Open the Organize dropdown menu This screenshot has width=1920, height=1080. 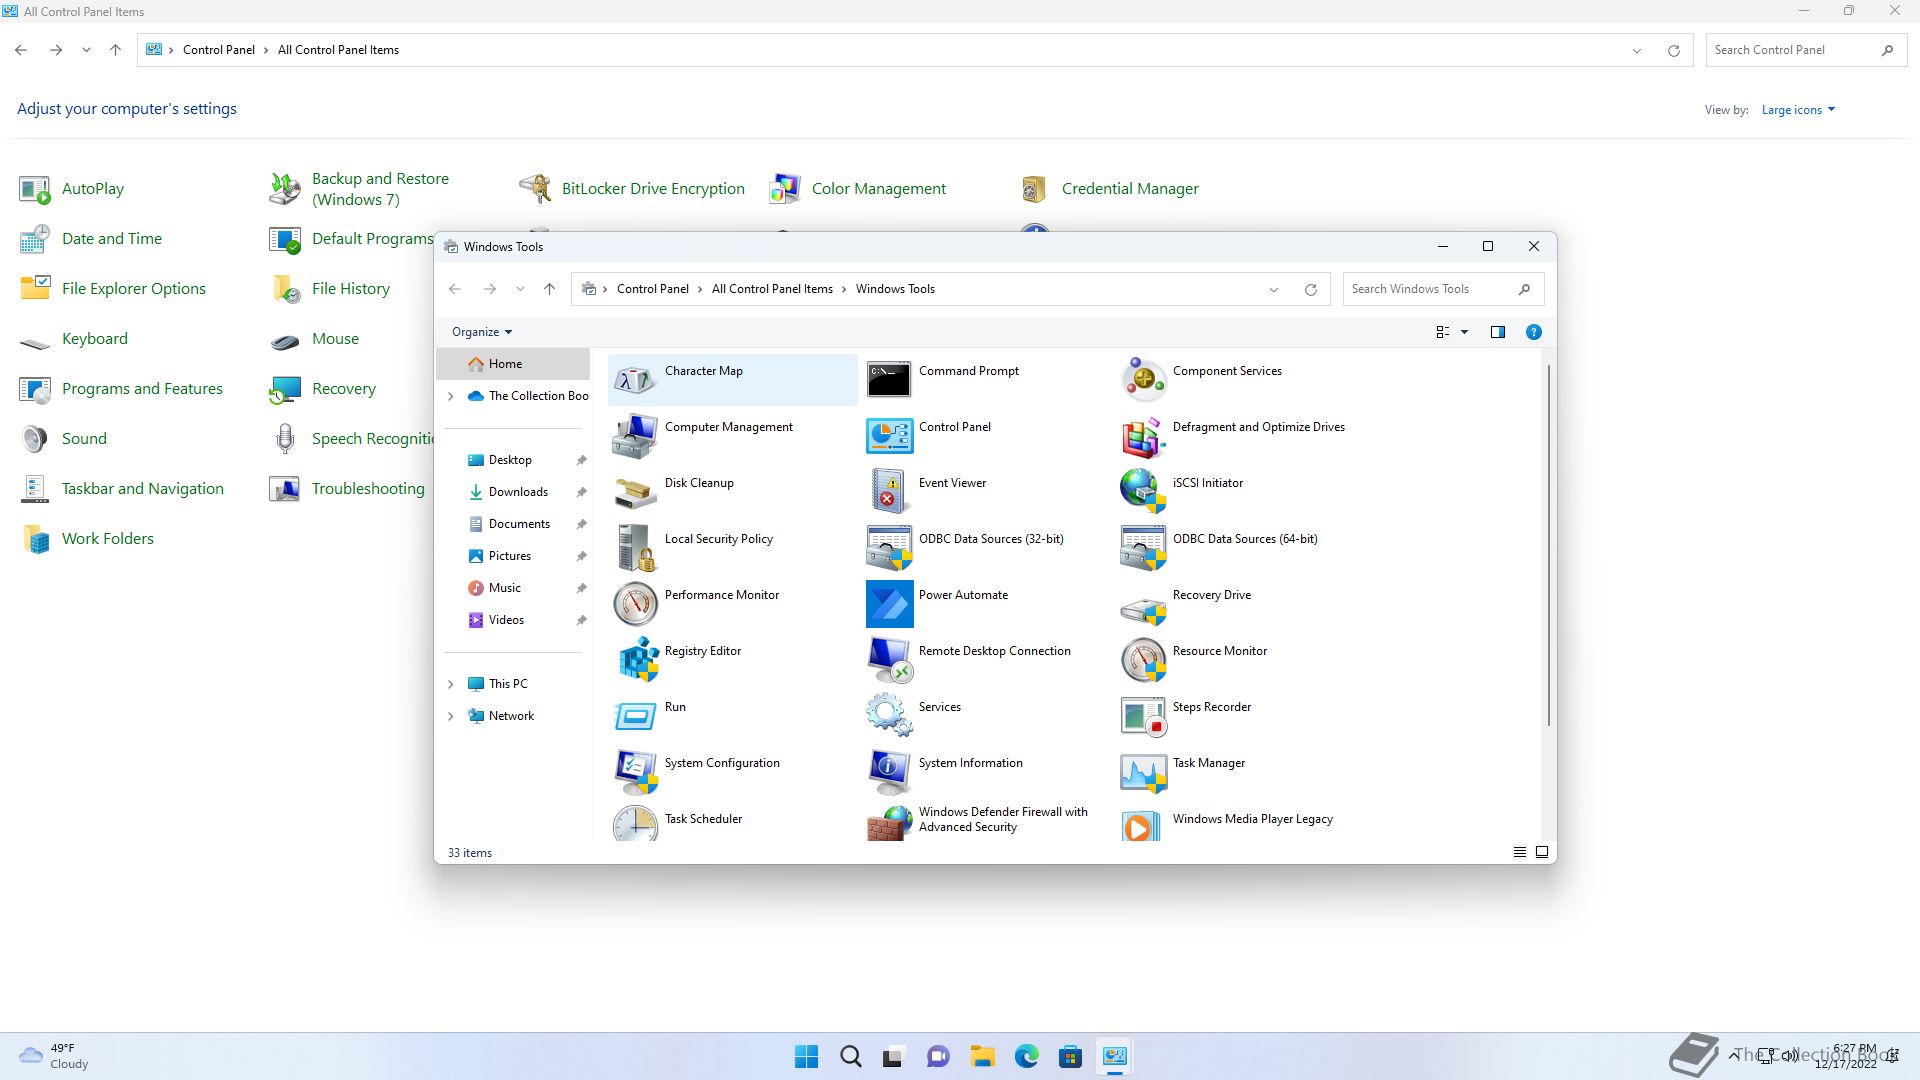click(x=482, y=332)
